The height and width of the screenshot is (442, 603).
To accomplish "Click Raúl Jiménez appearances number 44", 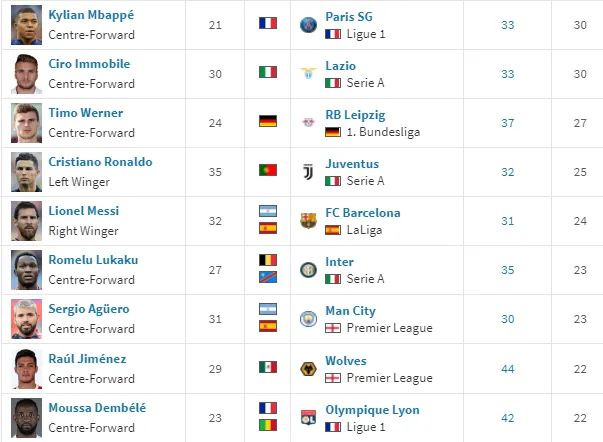I will pos(508,369).
